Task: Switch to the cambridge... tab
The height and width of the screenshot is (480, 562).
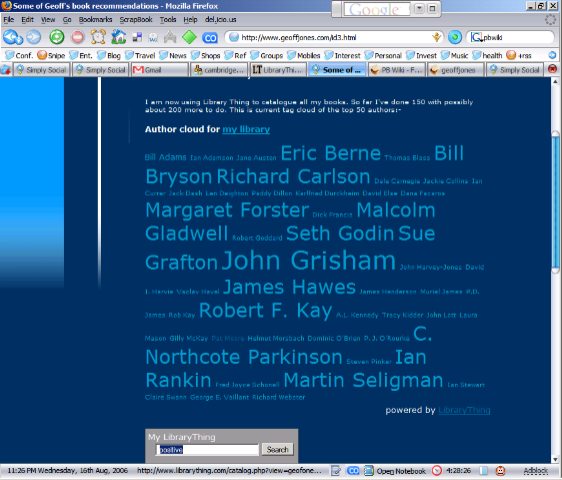Action: point(219,70)
